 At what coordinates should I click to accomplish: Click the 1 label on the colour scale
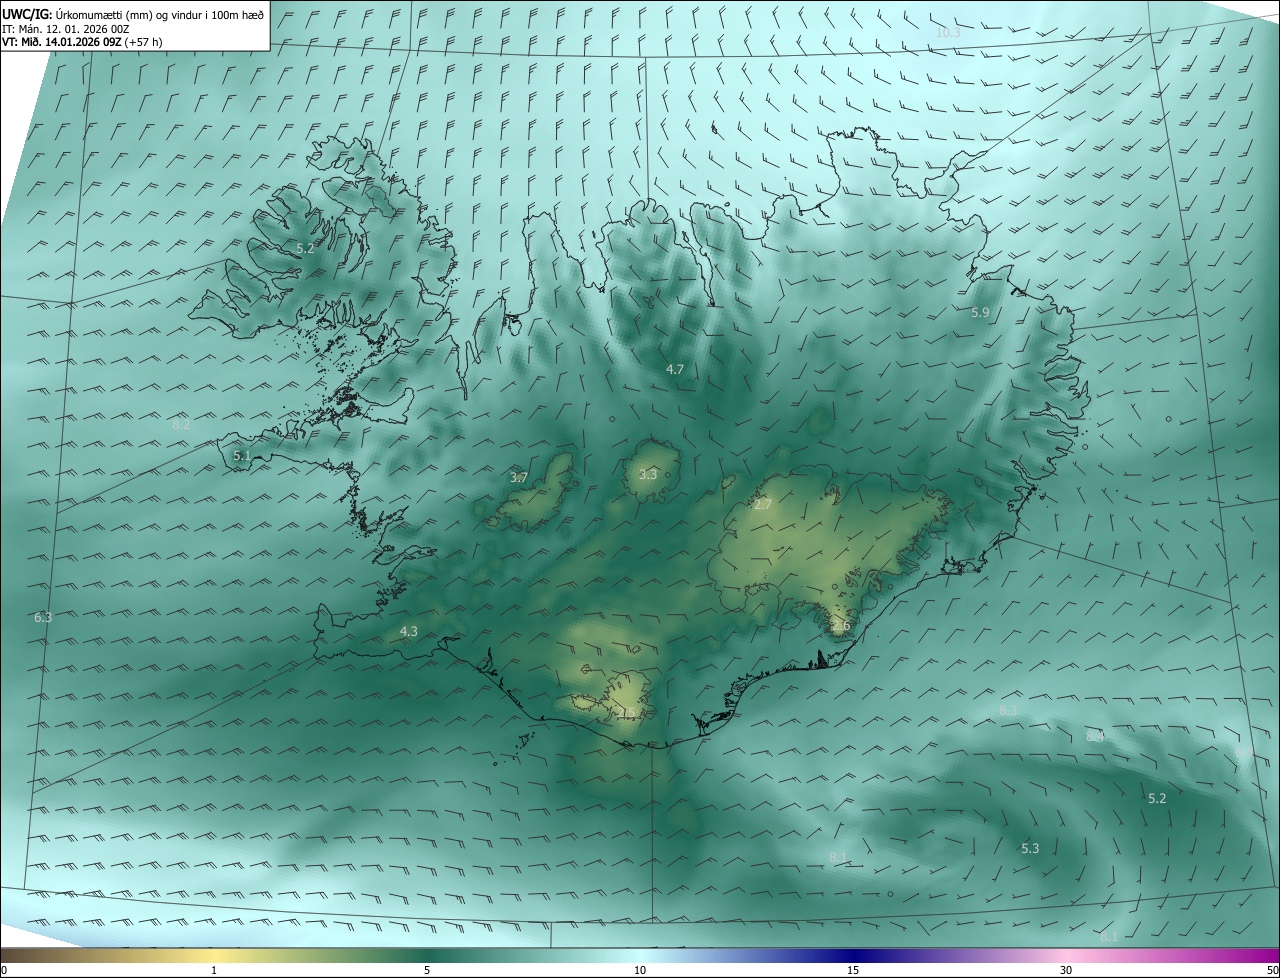coord(214,970)
